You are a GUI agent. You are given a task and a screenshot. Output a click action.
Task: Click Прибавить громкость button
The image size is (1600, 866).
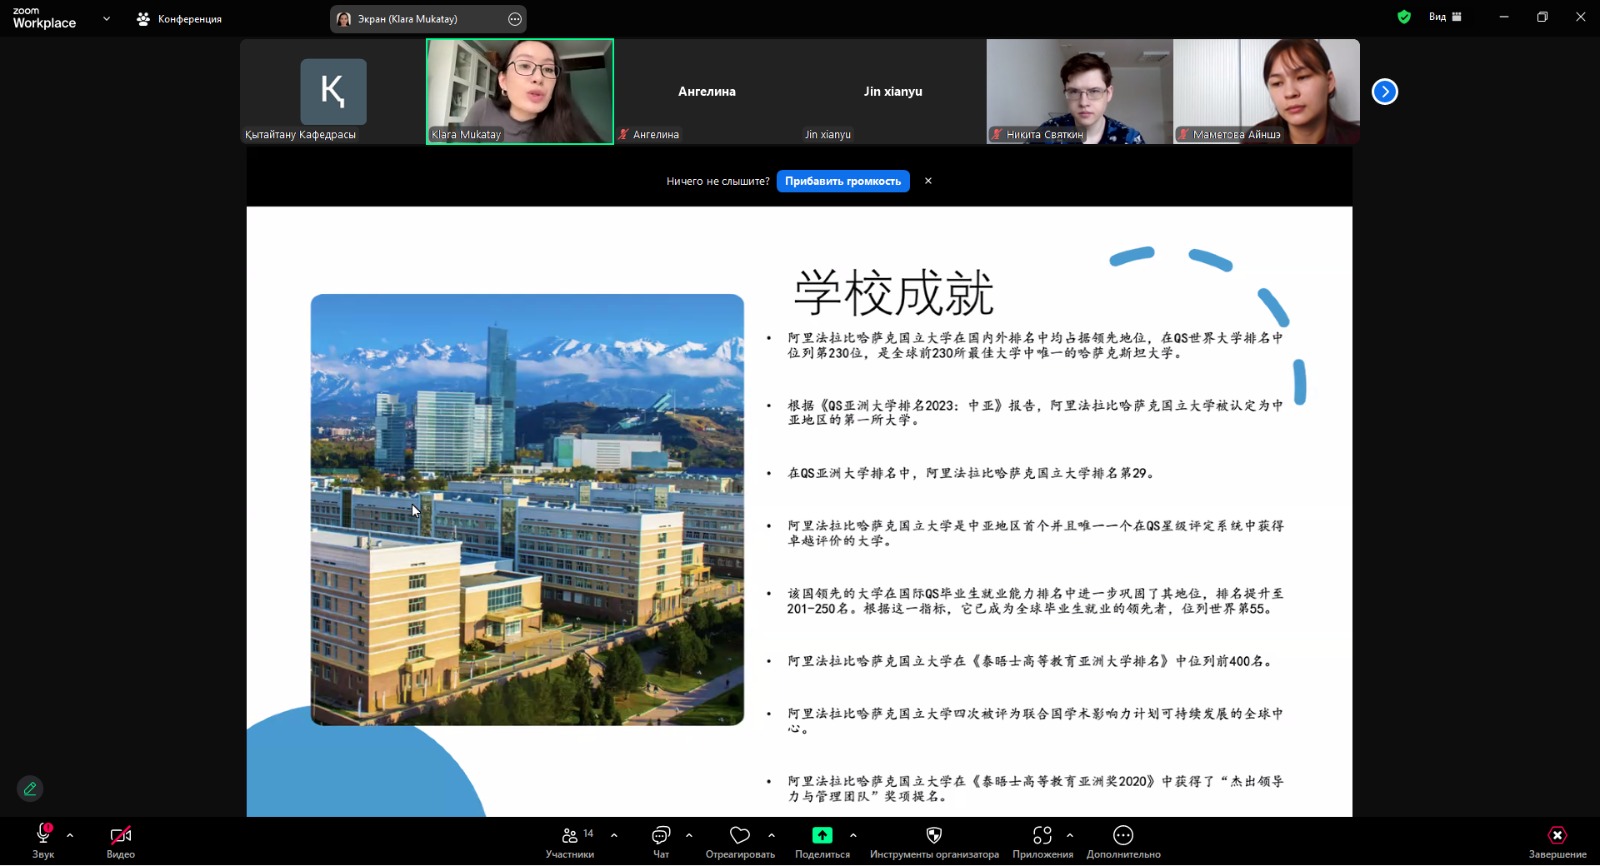point(843,181)
